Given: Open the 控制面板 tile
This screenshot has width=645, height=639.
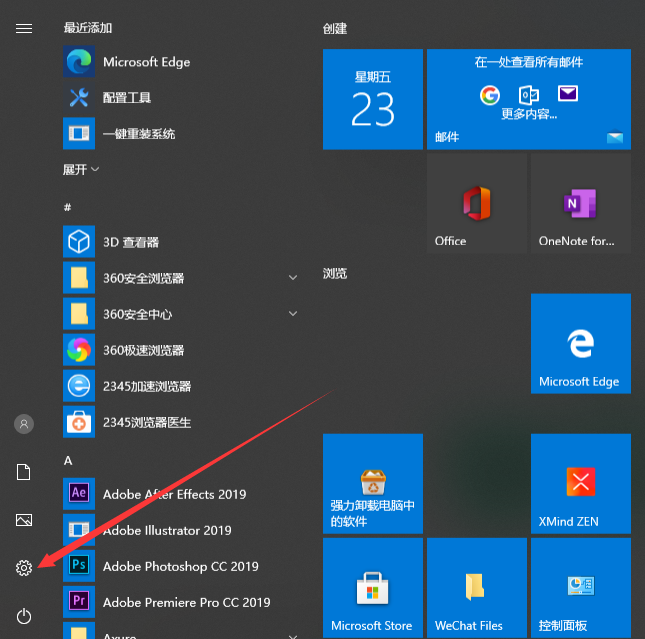Looking at the screenshot, I should tap(580, 587).
